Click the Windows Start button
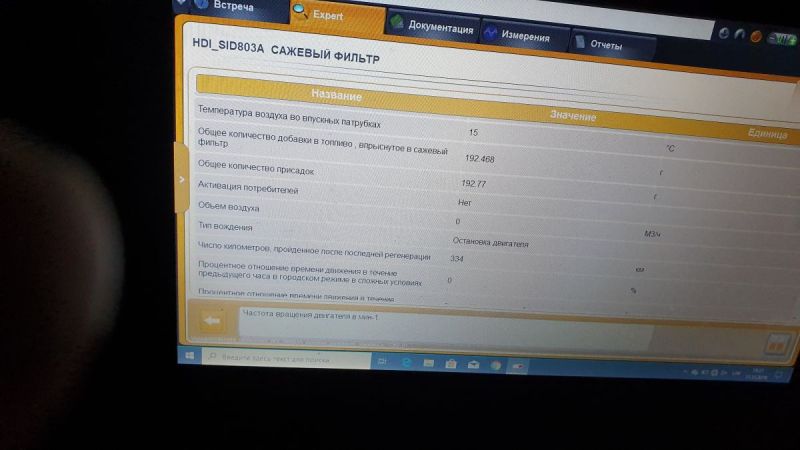This screenshot has width=800, height=450. point(185,355)
